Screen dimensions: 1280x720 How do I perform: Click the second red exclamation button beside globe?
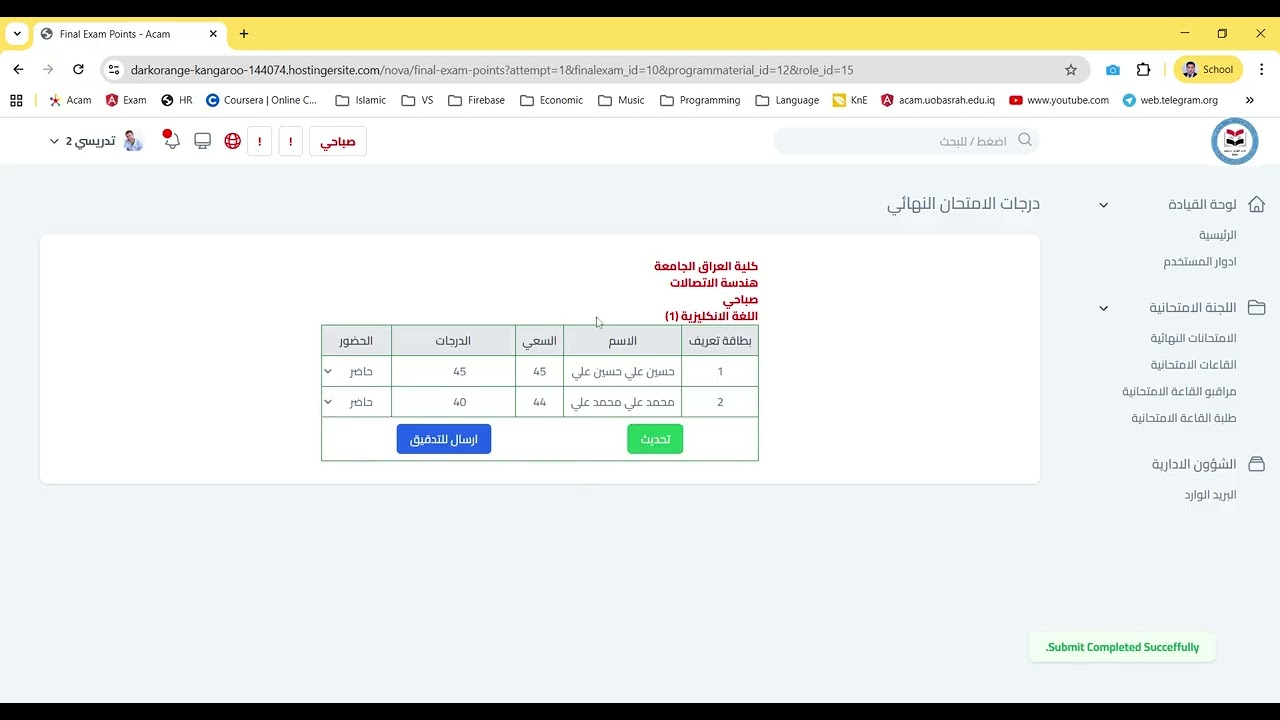tap(260, 141)
